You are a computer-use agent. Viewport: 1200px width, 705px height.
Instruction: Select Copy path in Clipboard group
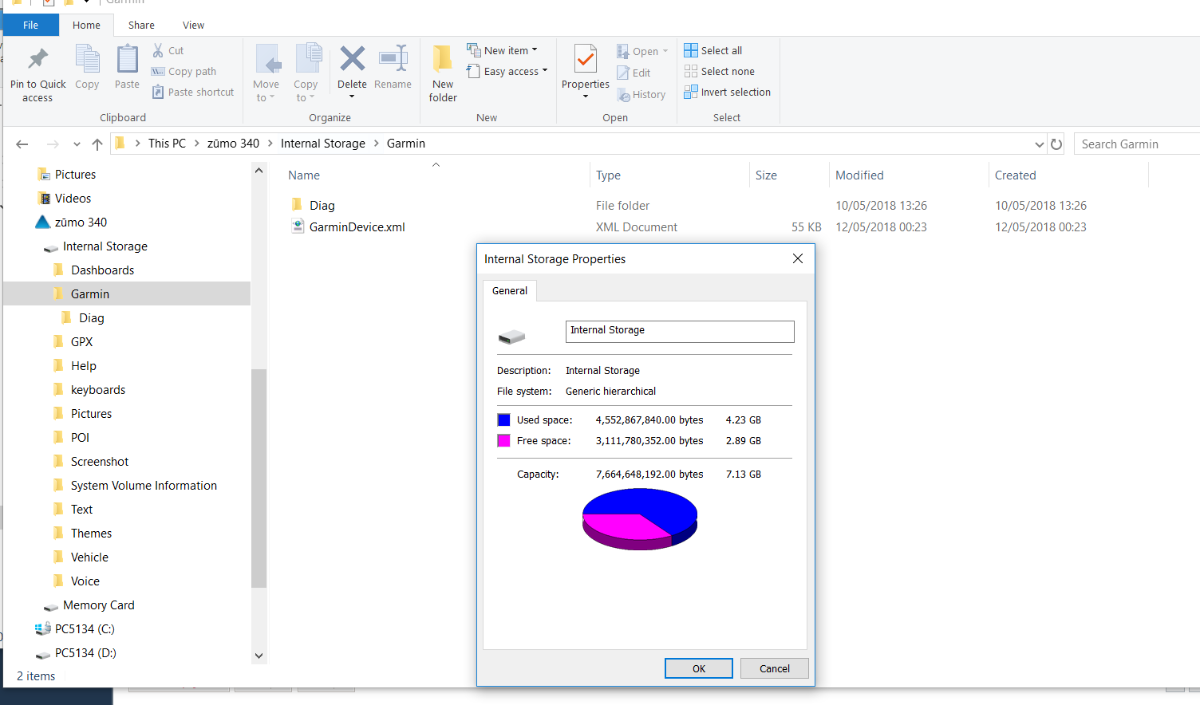coord(184,71)
